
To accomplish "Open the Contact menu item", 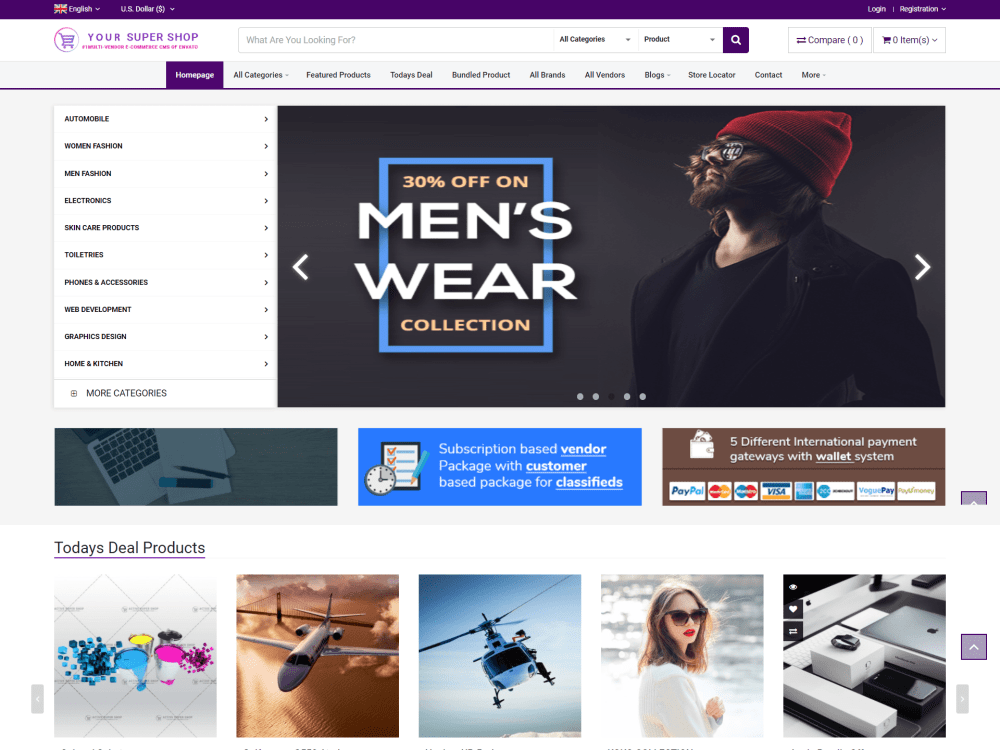I will click(x=768, y=75).
